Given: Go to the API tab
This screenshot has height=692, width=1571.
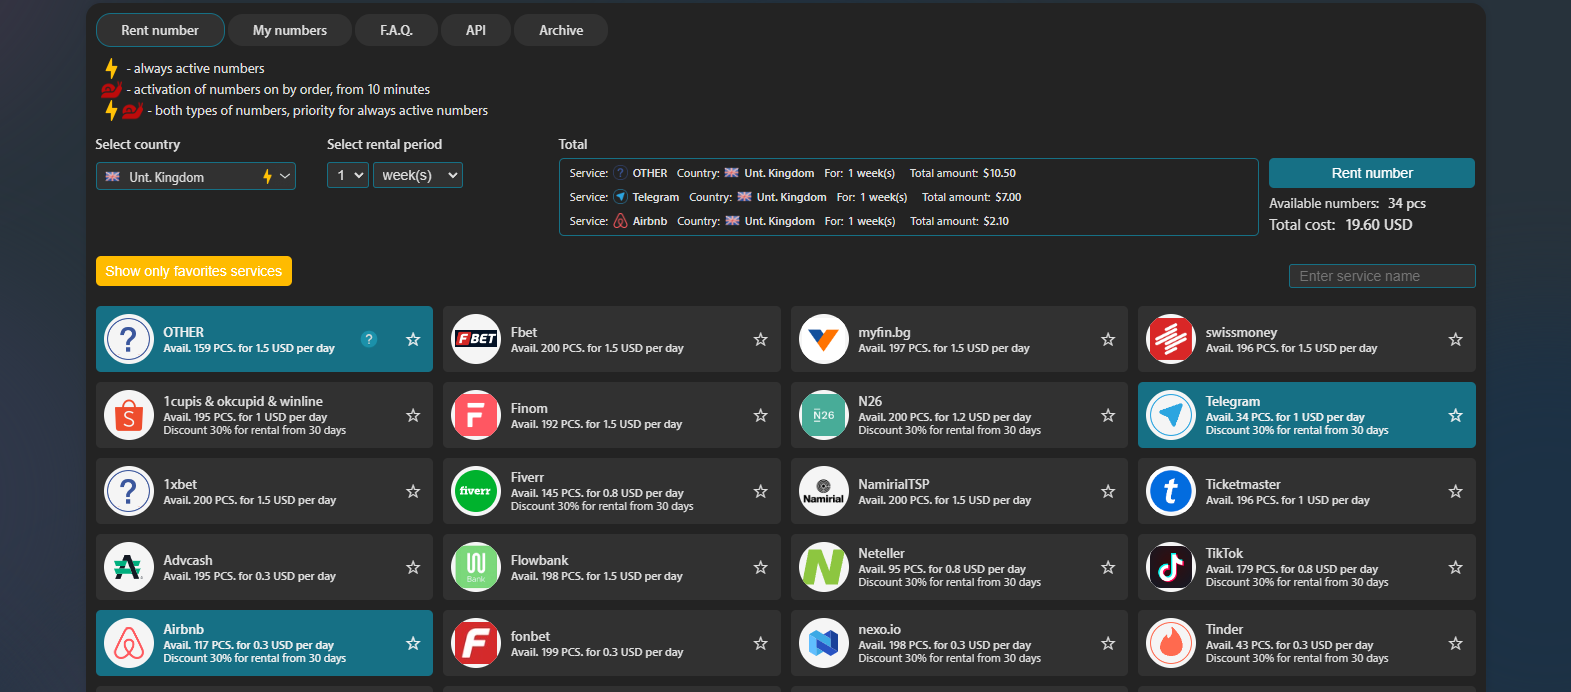Looking at the screenshot, I should (x=476, y=30).
